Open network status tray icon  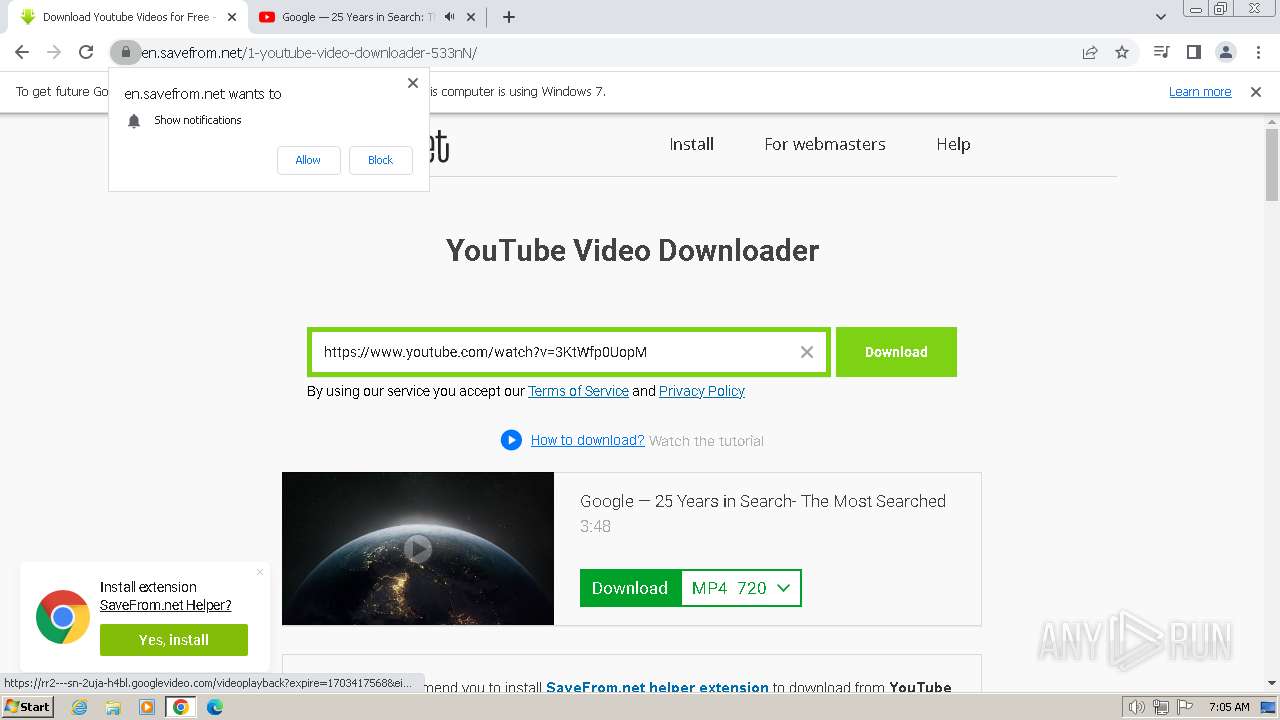point(1161,707)
